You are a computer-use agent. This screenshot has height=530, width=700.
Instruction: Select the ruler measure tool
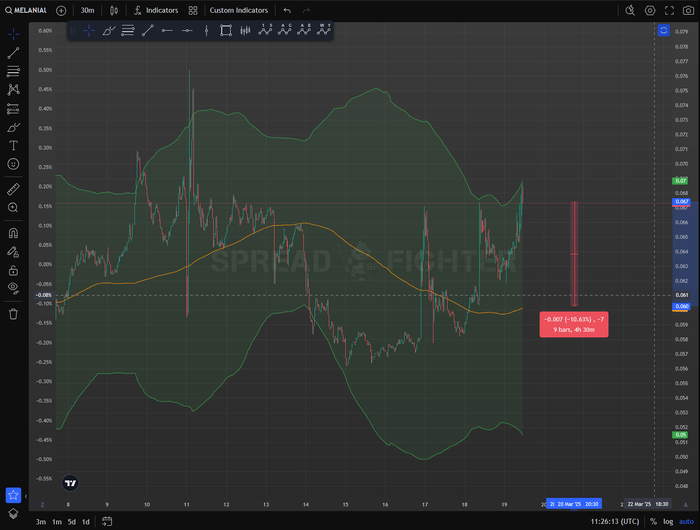tap(13, 189)
